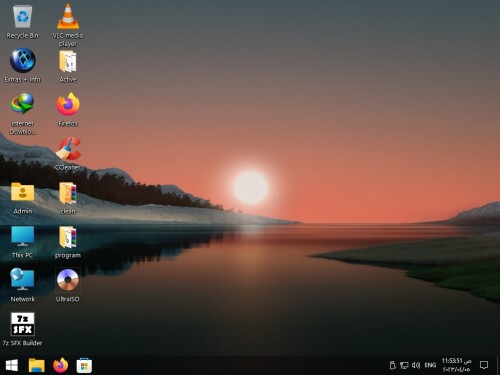Launch Internet Download Manager shortcut
The width and height of the screenshot is (500, 375).
pyautogui.click(x=22, y=114)
